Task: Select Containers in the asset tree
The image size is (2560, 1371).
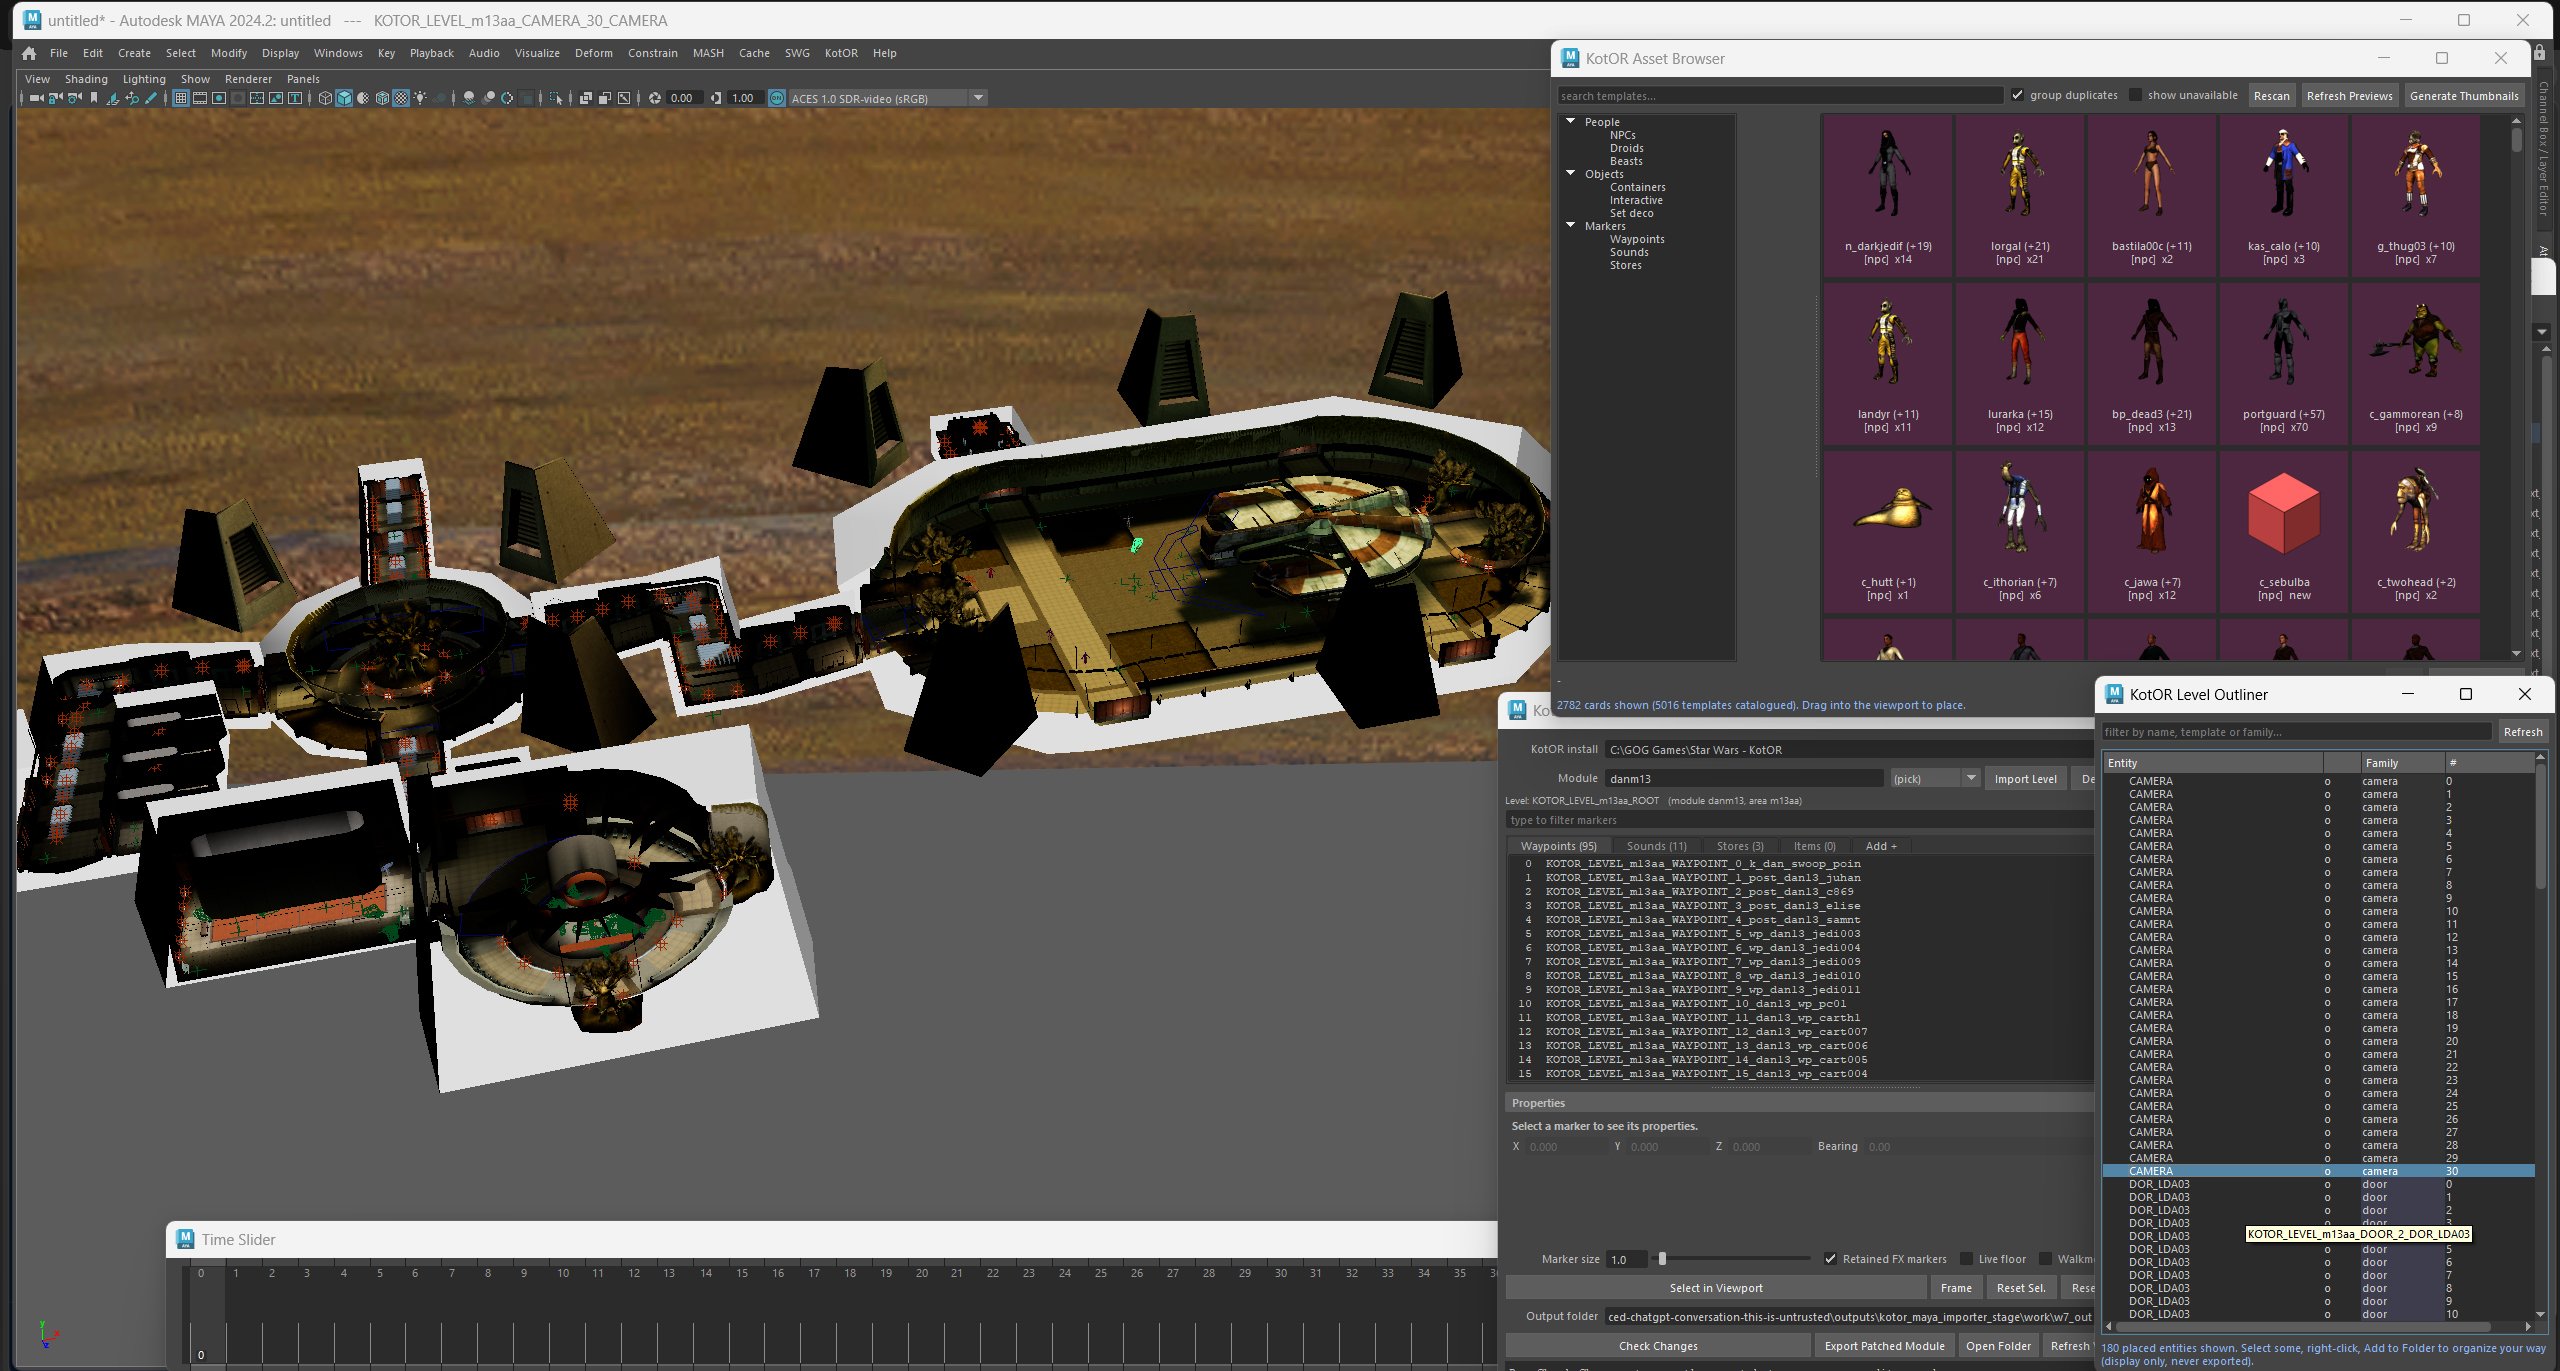Action: coord(1637,187)
